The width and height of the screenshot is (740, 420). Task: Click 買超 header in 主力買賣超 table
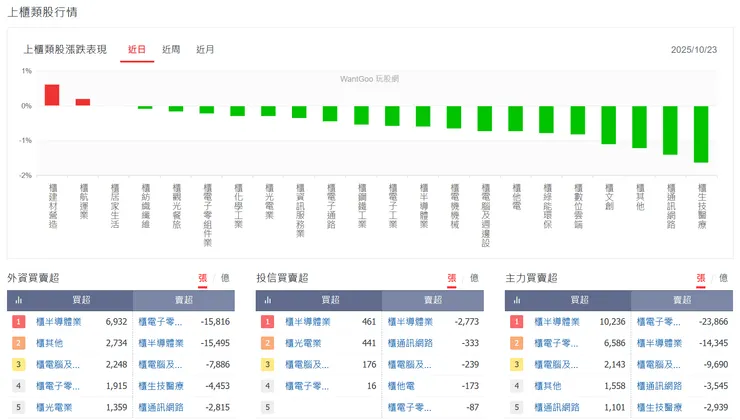tap(580, 300)
